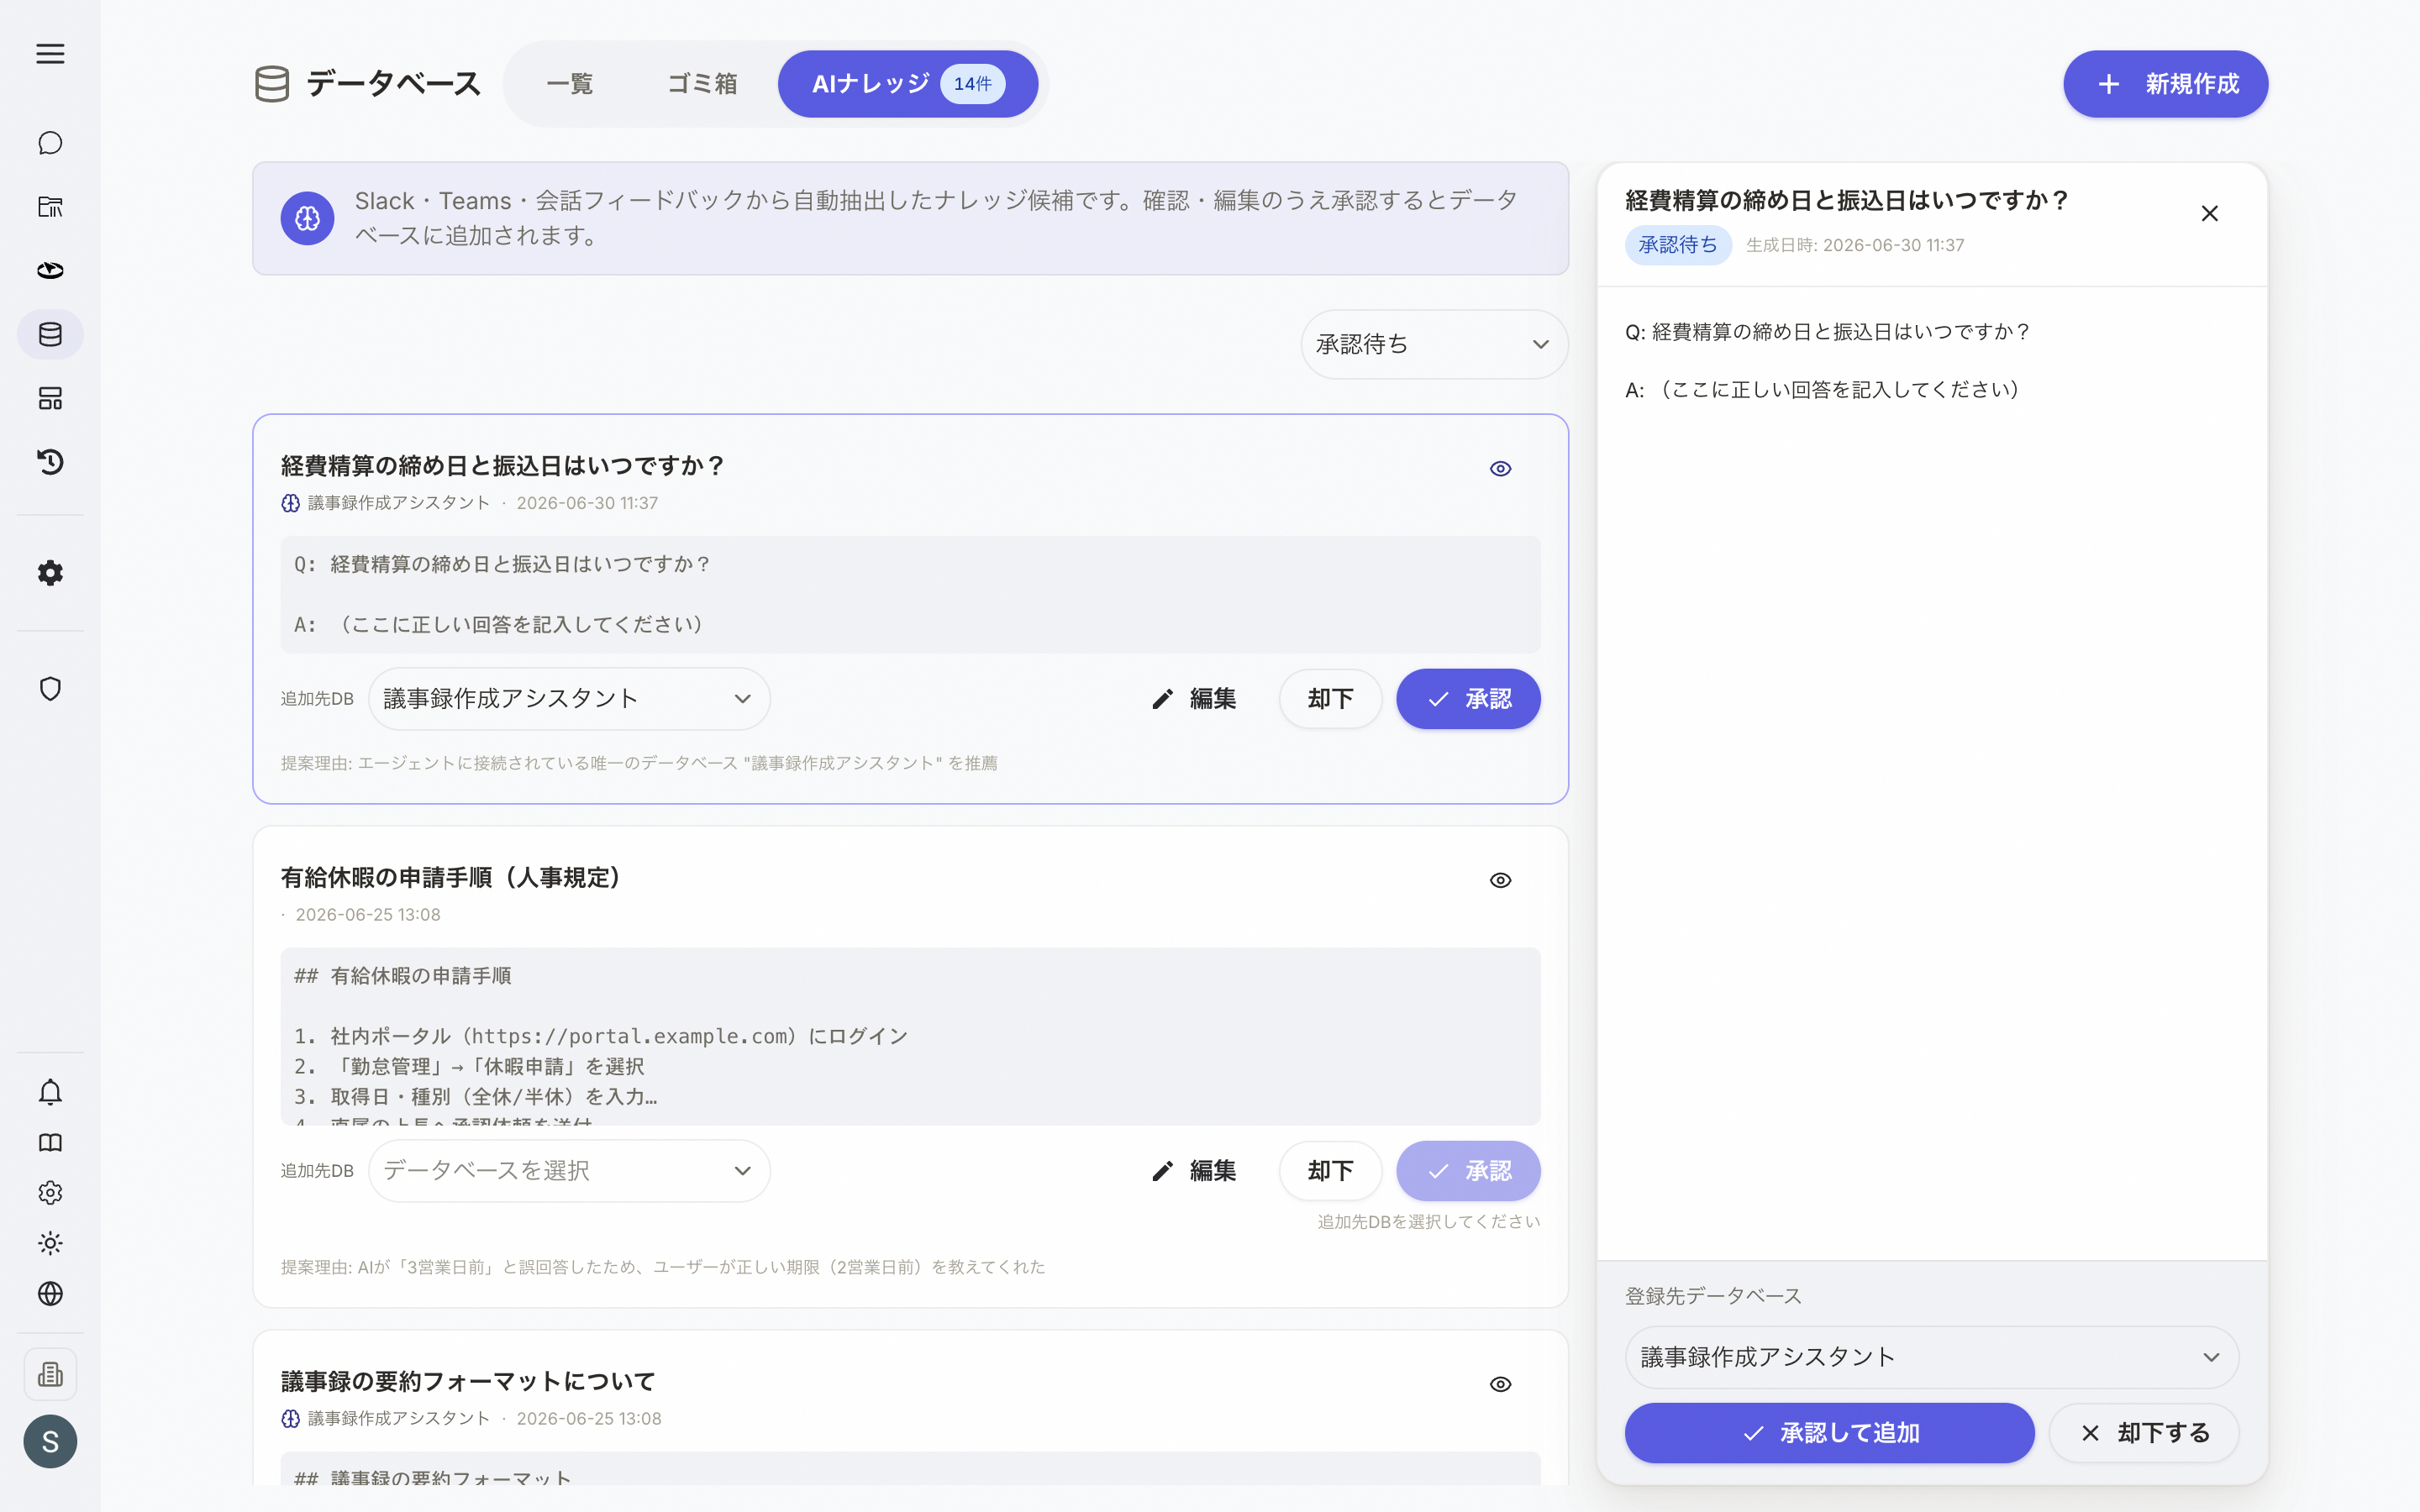This screenshot has width=2420, height=1512.
Task: Open the 承認待ち status filter dropdown
Action: click(x=1434, y=344)
